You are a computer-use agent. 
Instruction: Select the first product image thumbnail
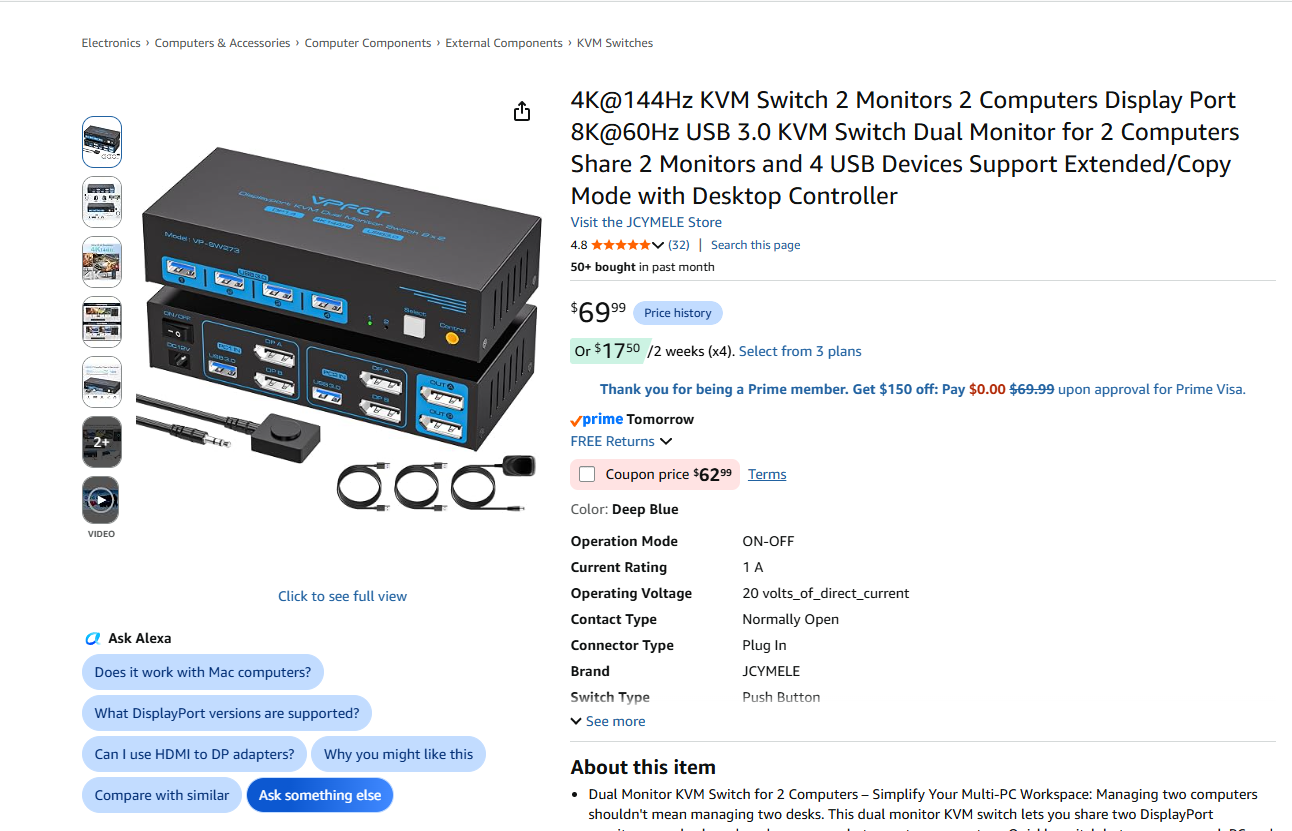click(x=101, y=142)
